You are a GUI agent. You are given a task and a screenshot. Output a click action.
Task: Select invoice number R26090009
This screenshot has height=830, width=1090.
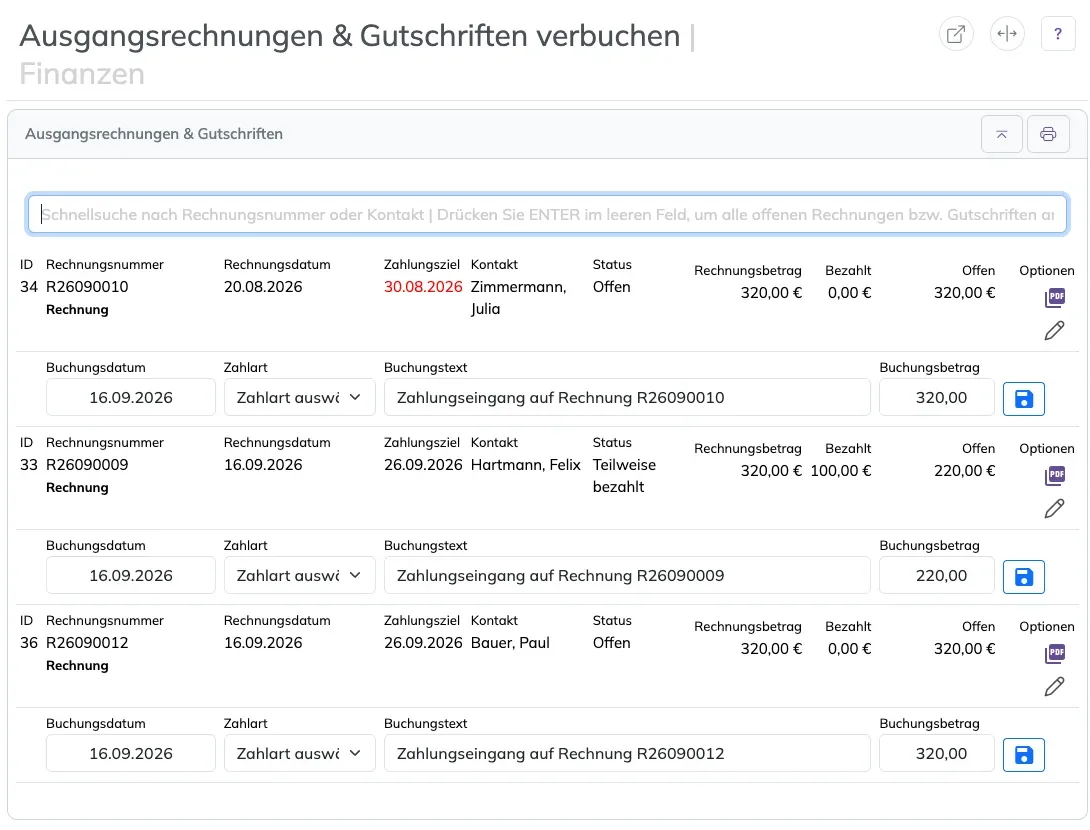[x=87, y=464]
